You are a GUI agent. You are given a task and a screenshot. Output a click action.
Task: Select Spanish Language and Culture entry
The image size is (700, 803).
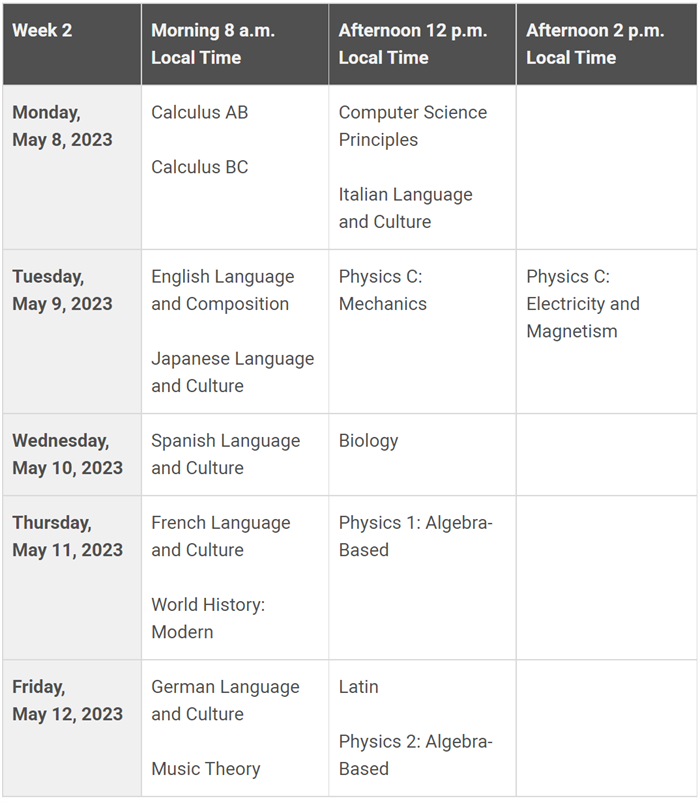(225, 454)
